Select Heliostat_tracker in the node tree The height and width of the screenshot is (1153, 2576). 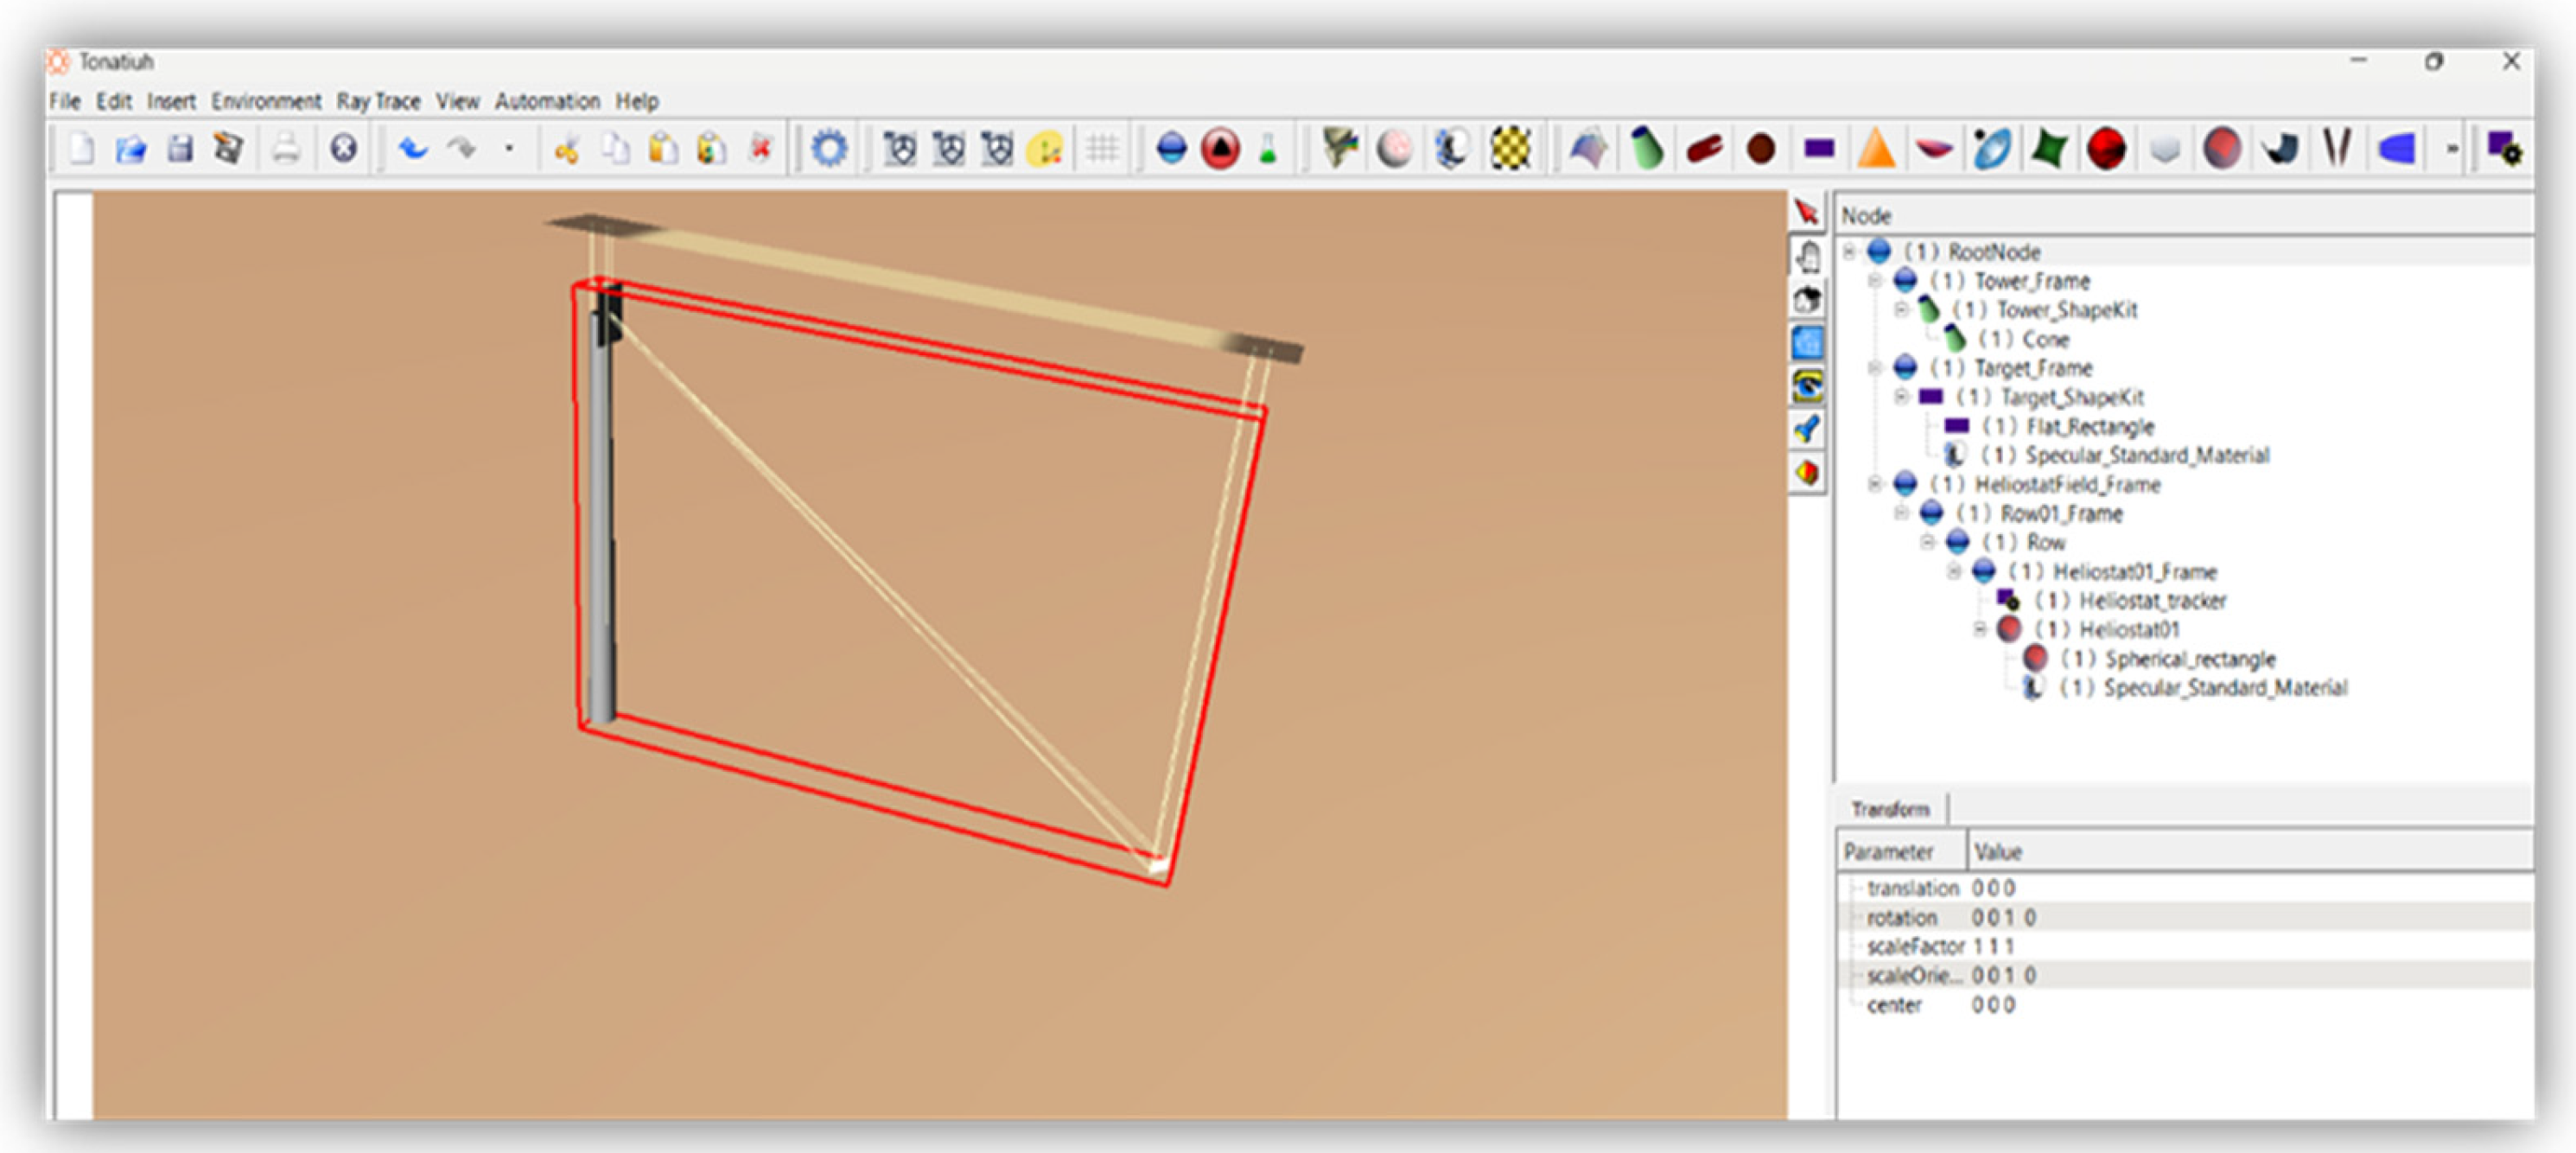(2152, 601)
